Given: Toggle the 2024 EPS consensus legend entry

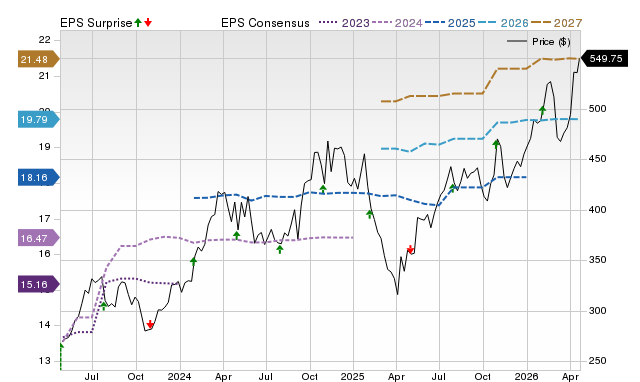Looking at the screenshot, I should pos(397,23).
